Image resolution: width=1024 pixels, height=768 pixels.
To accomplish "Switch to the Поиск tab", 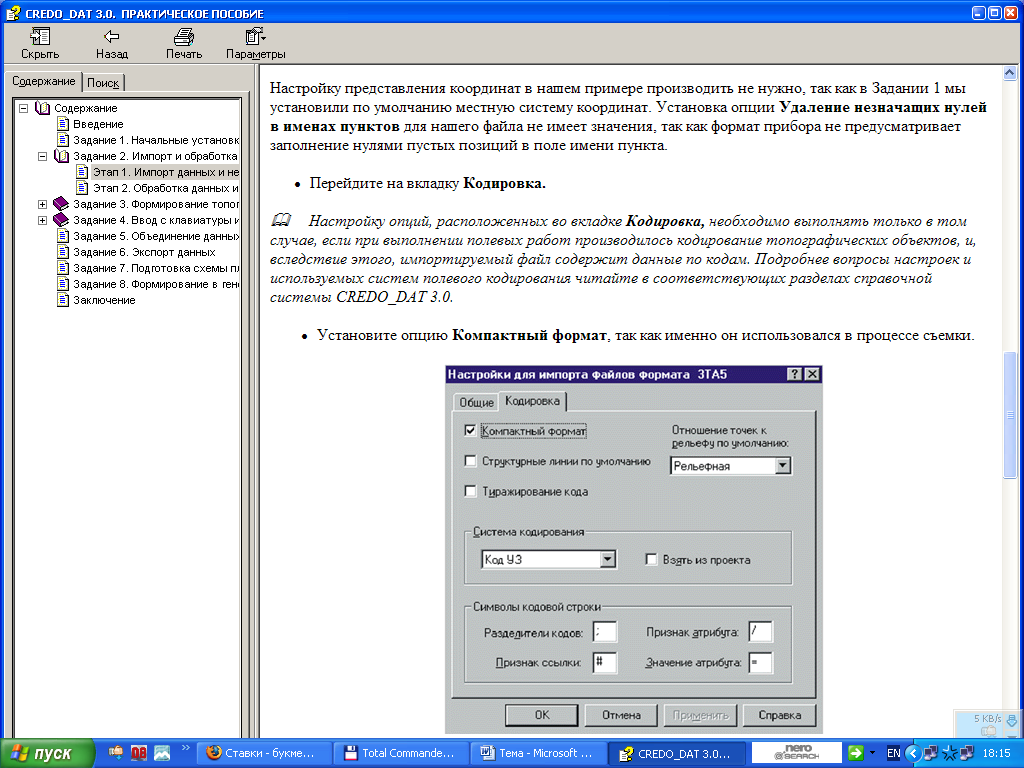I will (x=103, y=83).
